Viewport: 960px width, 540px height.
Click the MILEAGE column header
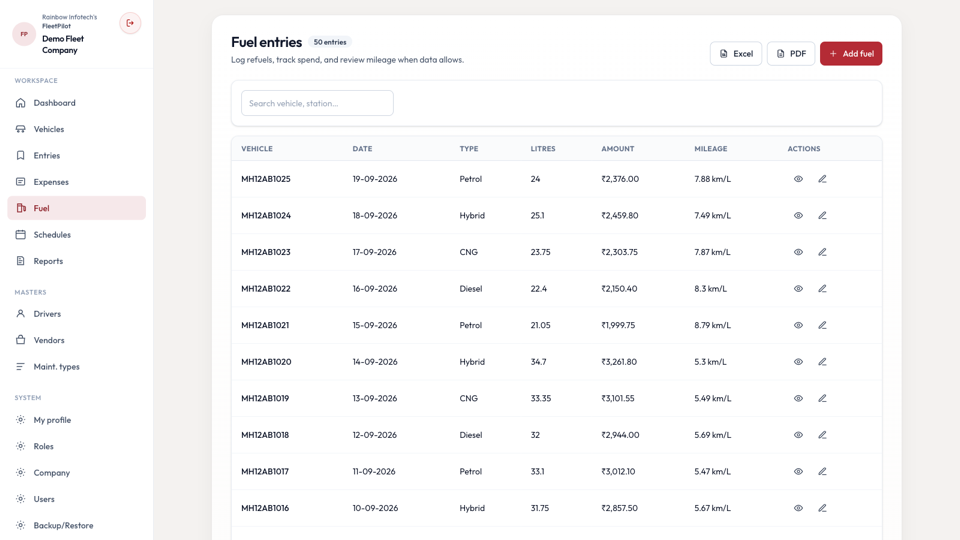(x=711, y=149)
